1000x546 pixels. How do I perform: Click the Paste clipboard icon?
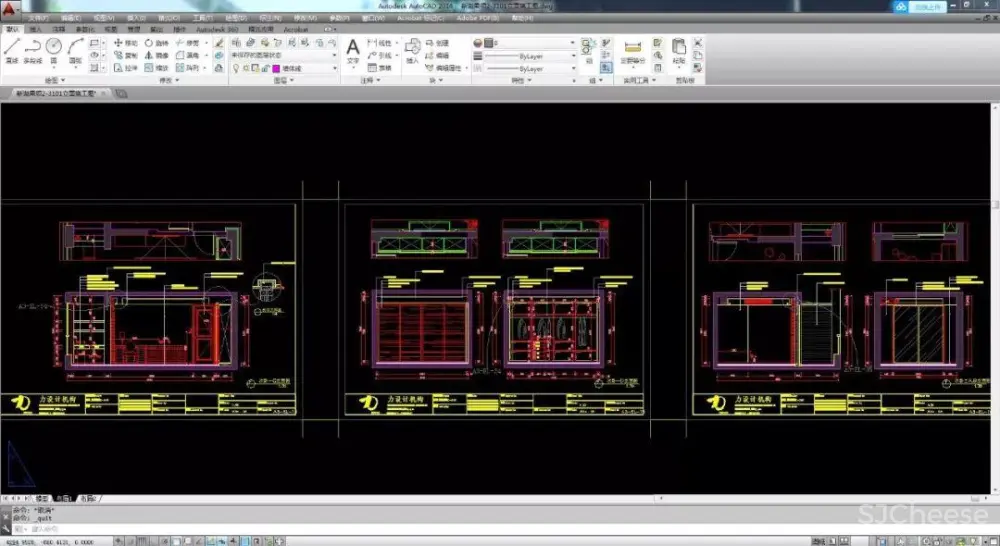pos(679,49)
